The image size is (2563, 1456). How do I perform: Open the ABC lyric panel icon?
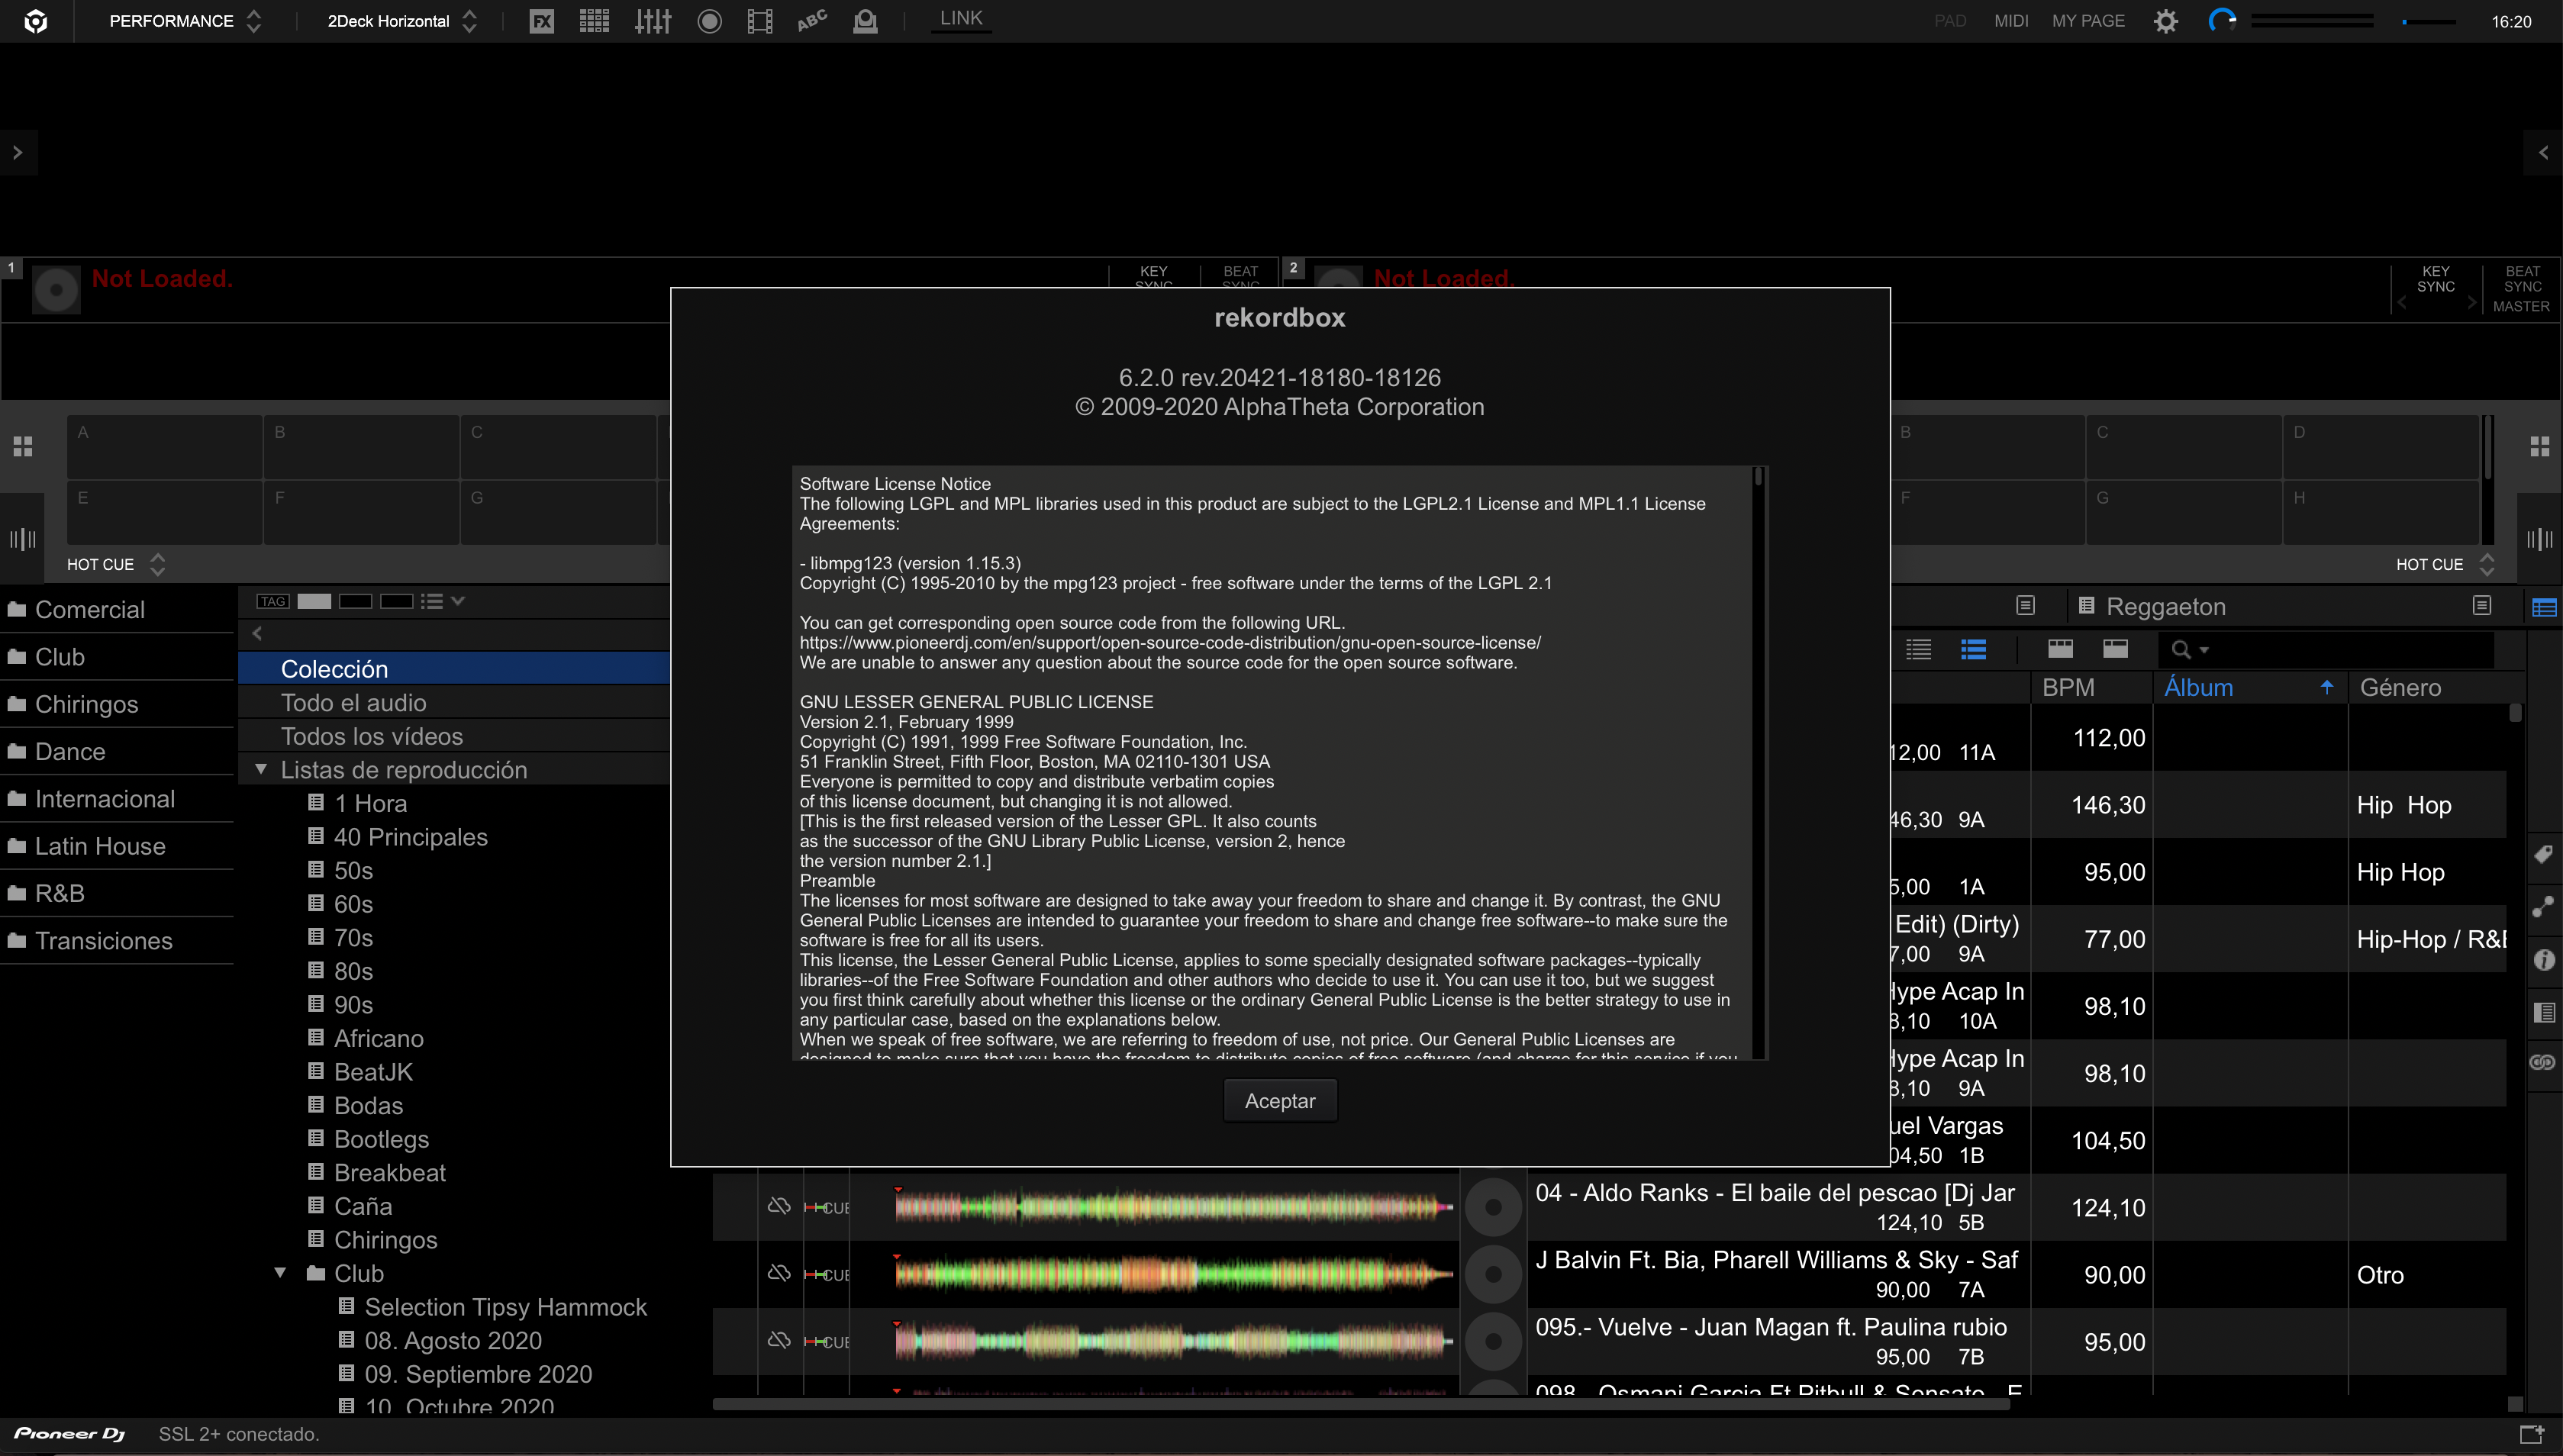click(812, 21)
